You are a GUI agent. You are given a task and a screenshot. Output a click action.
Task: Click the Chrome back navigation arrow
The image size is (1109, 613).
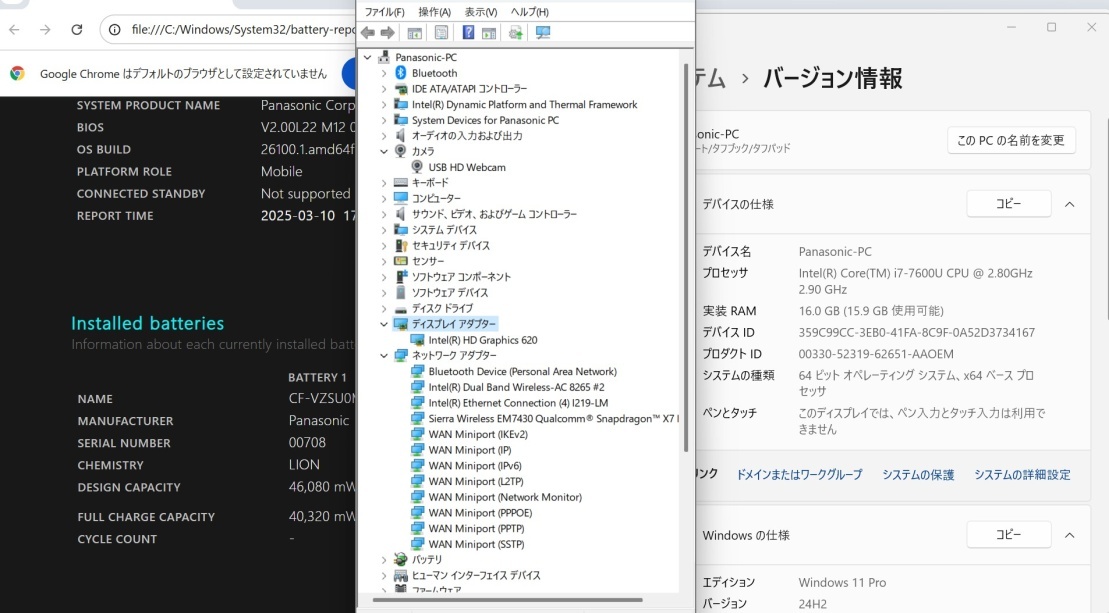[x=14, y=30]
